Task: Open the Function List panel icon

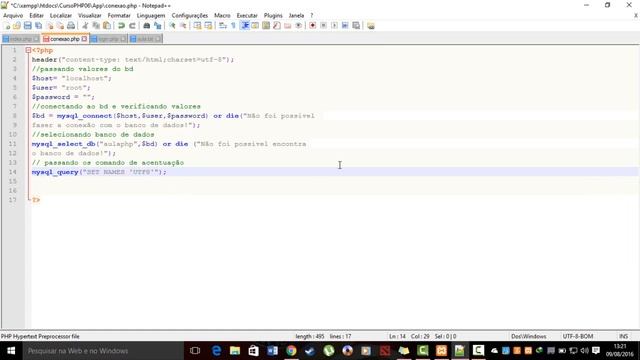Action: pyautogui.click(x=277, y=26)
